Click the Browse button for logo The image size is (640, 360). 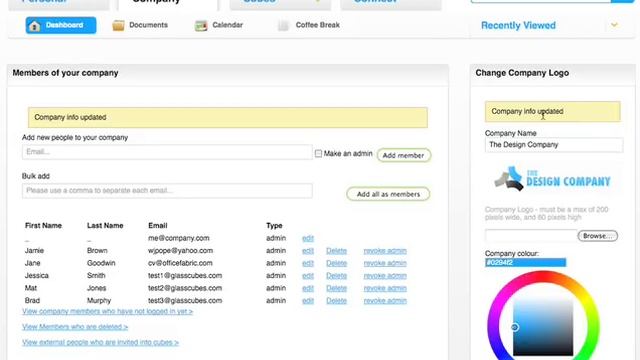tap(598, 236)
